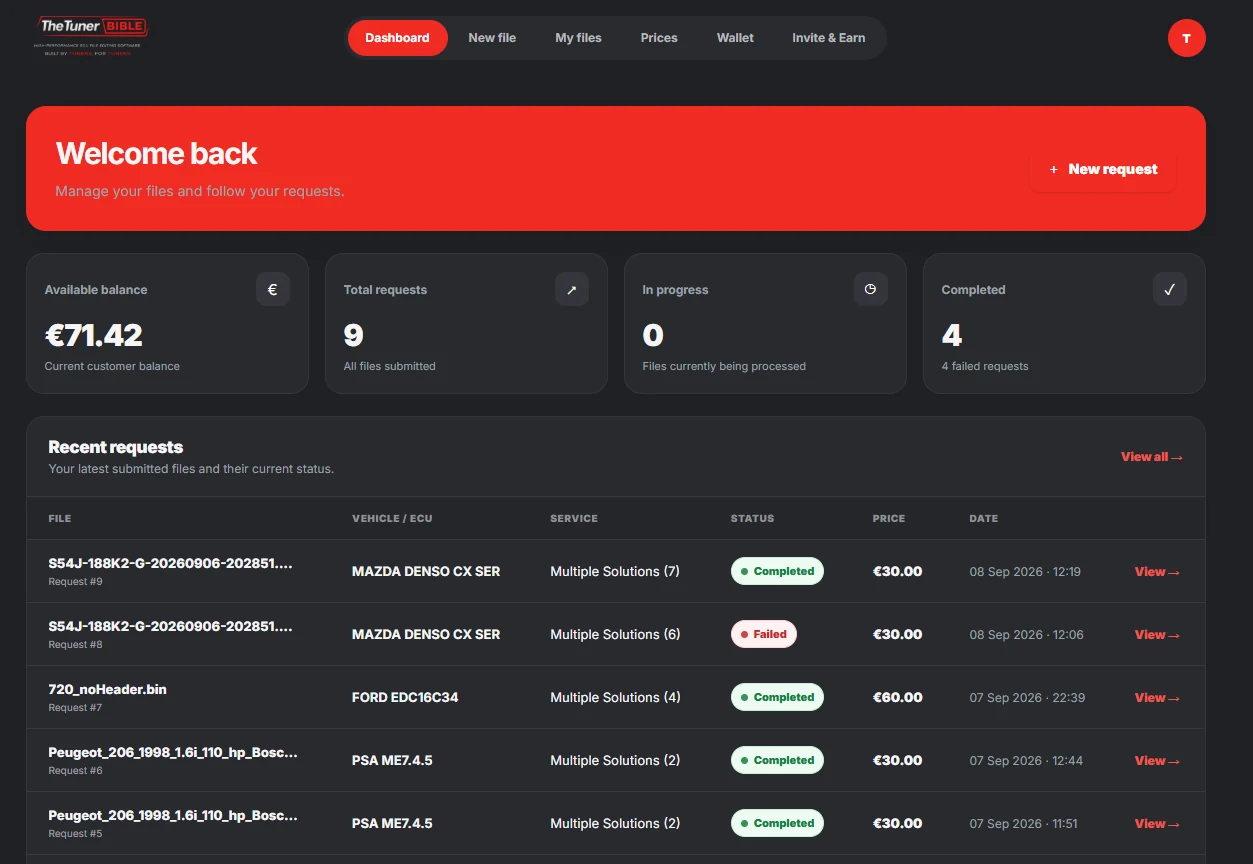Click Multiple Solutions (4) service cell
This screenshot has height=864, width=1253.
pyautogui.click(x=615, y=698)
